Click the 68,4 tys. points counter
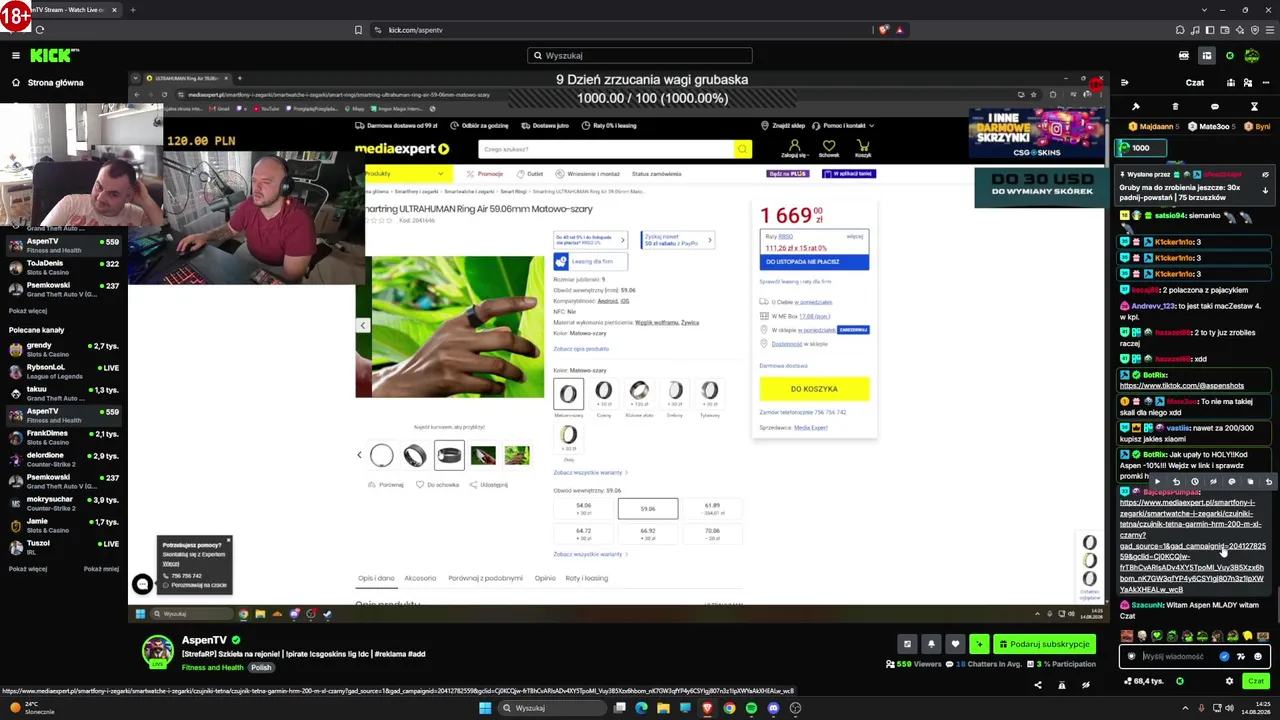The height and width of the screenshot is (720, 1280). pos(1142,681)
